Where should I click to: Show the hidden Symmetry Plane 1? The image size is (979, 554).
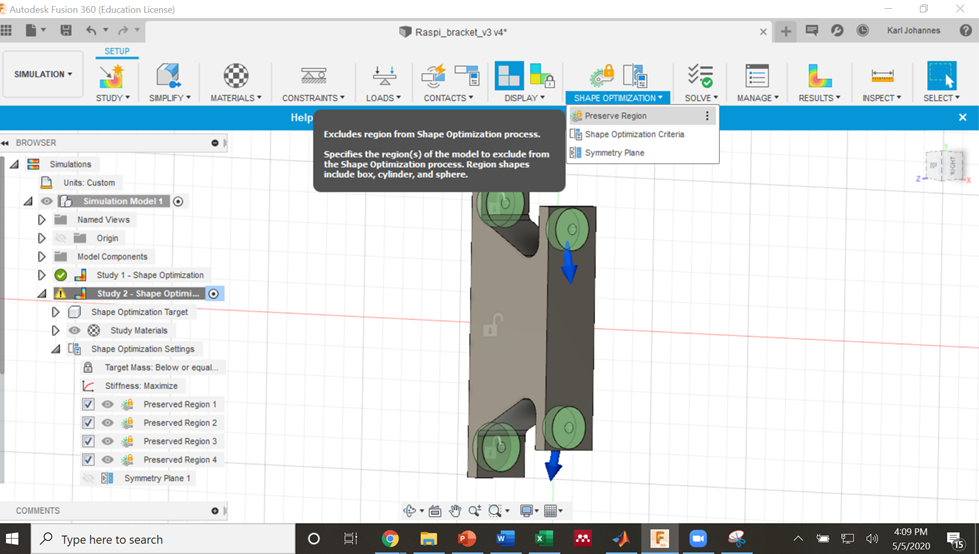[x=88, y=478]
